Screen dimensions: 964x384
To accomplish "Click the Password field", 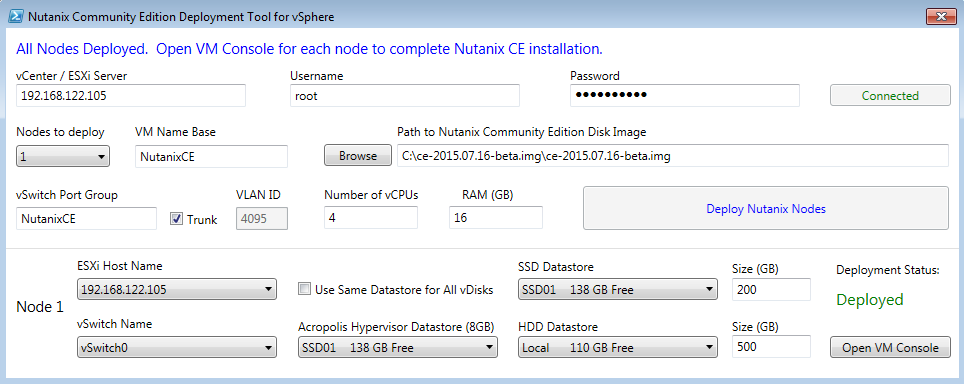I will (685, 96).
